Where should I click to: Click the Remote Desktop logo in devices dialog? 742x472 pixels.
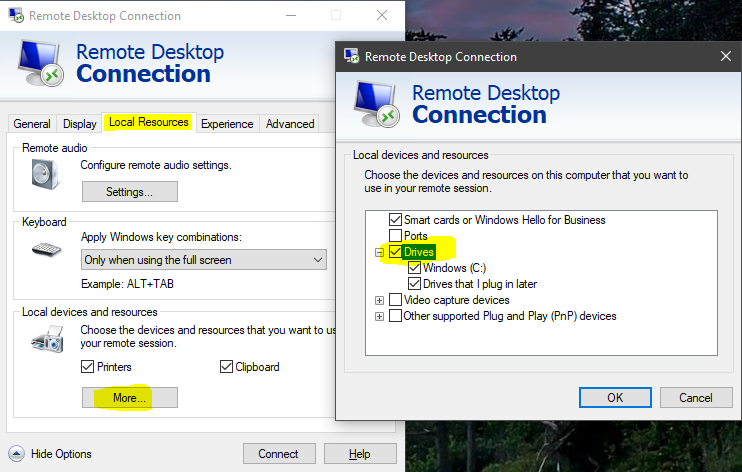[x=378, y=104]
